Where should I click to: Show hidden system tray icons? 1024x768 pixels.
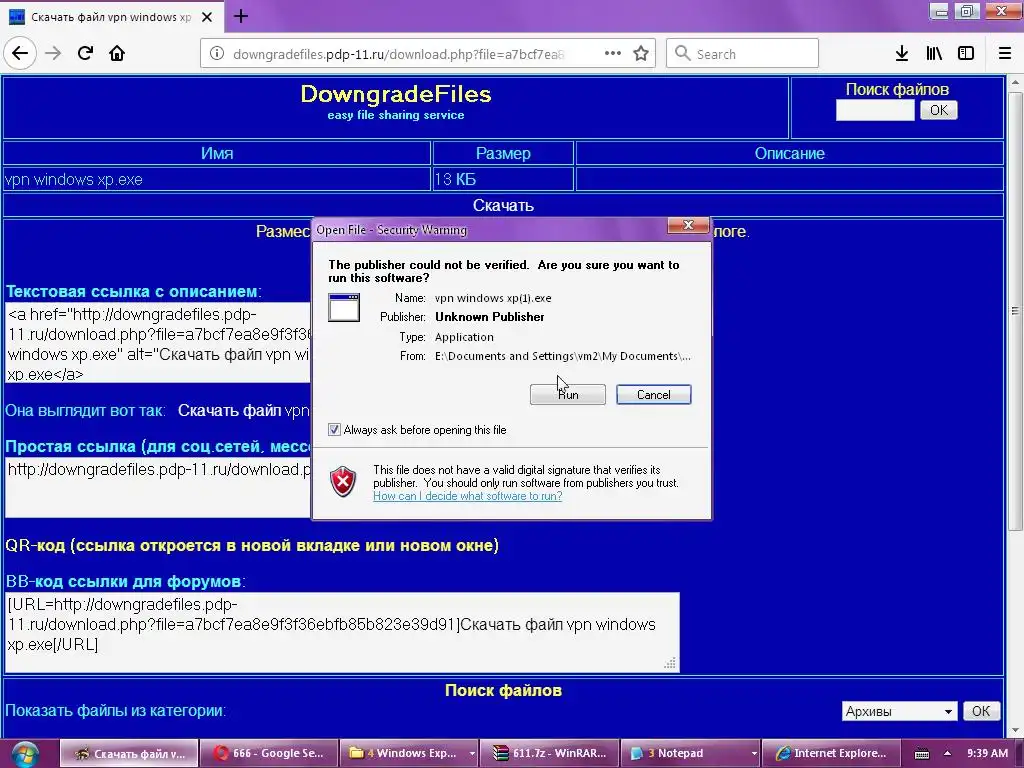[947, 754]
